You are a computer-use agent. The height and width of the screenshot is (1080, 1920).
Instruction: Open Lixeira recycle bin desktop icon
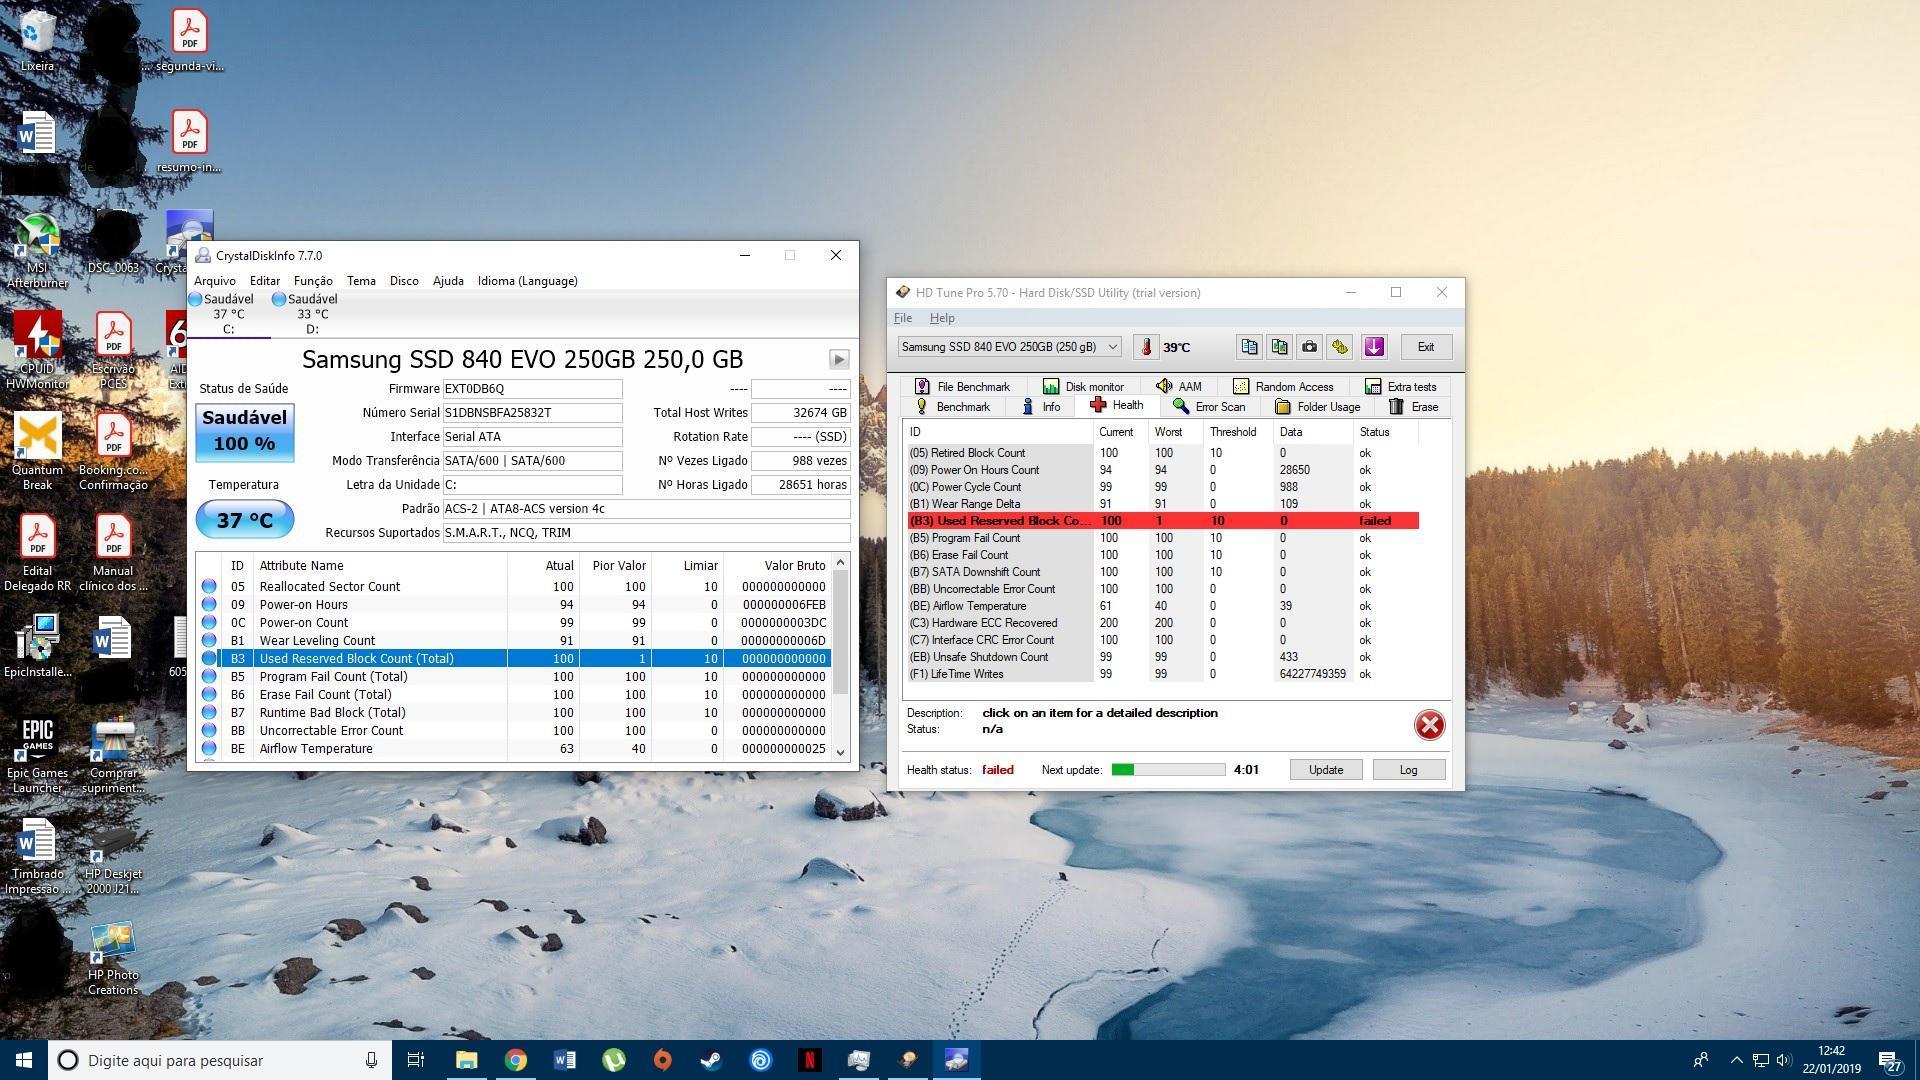[x=37, y=40]
